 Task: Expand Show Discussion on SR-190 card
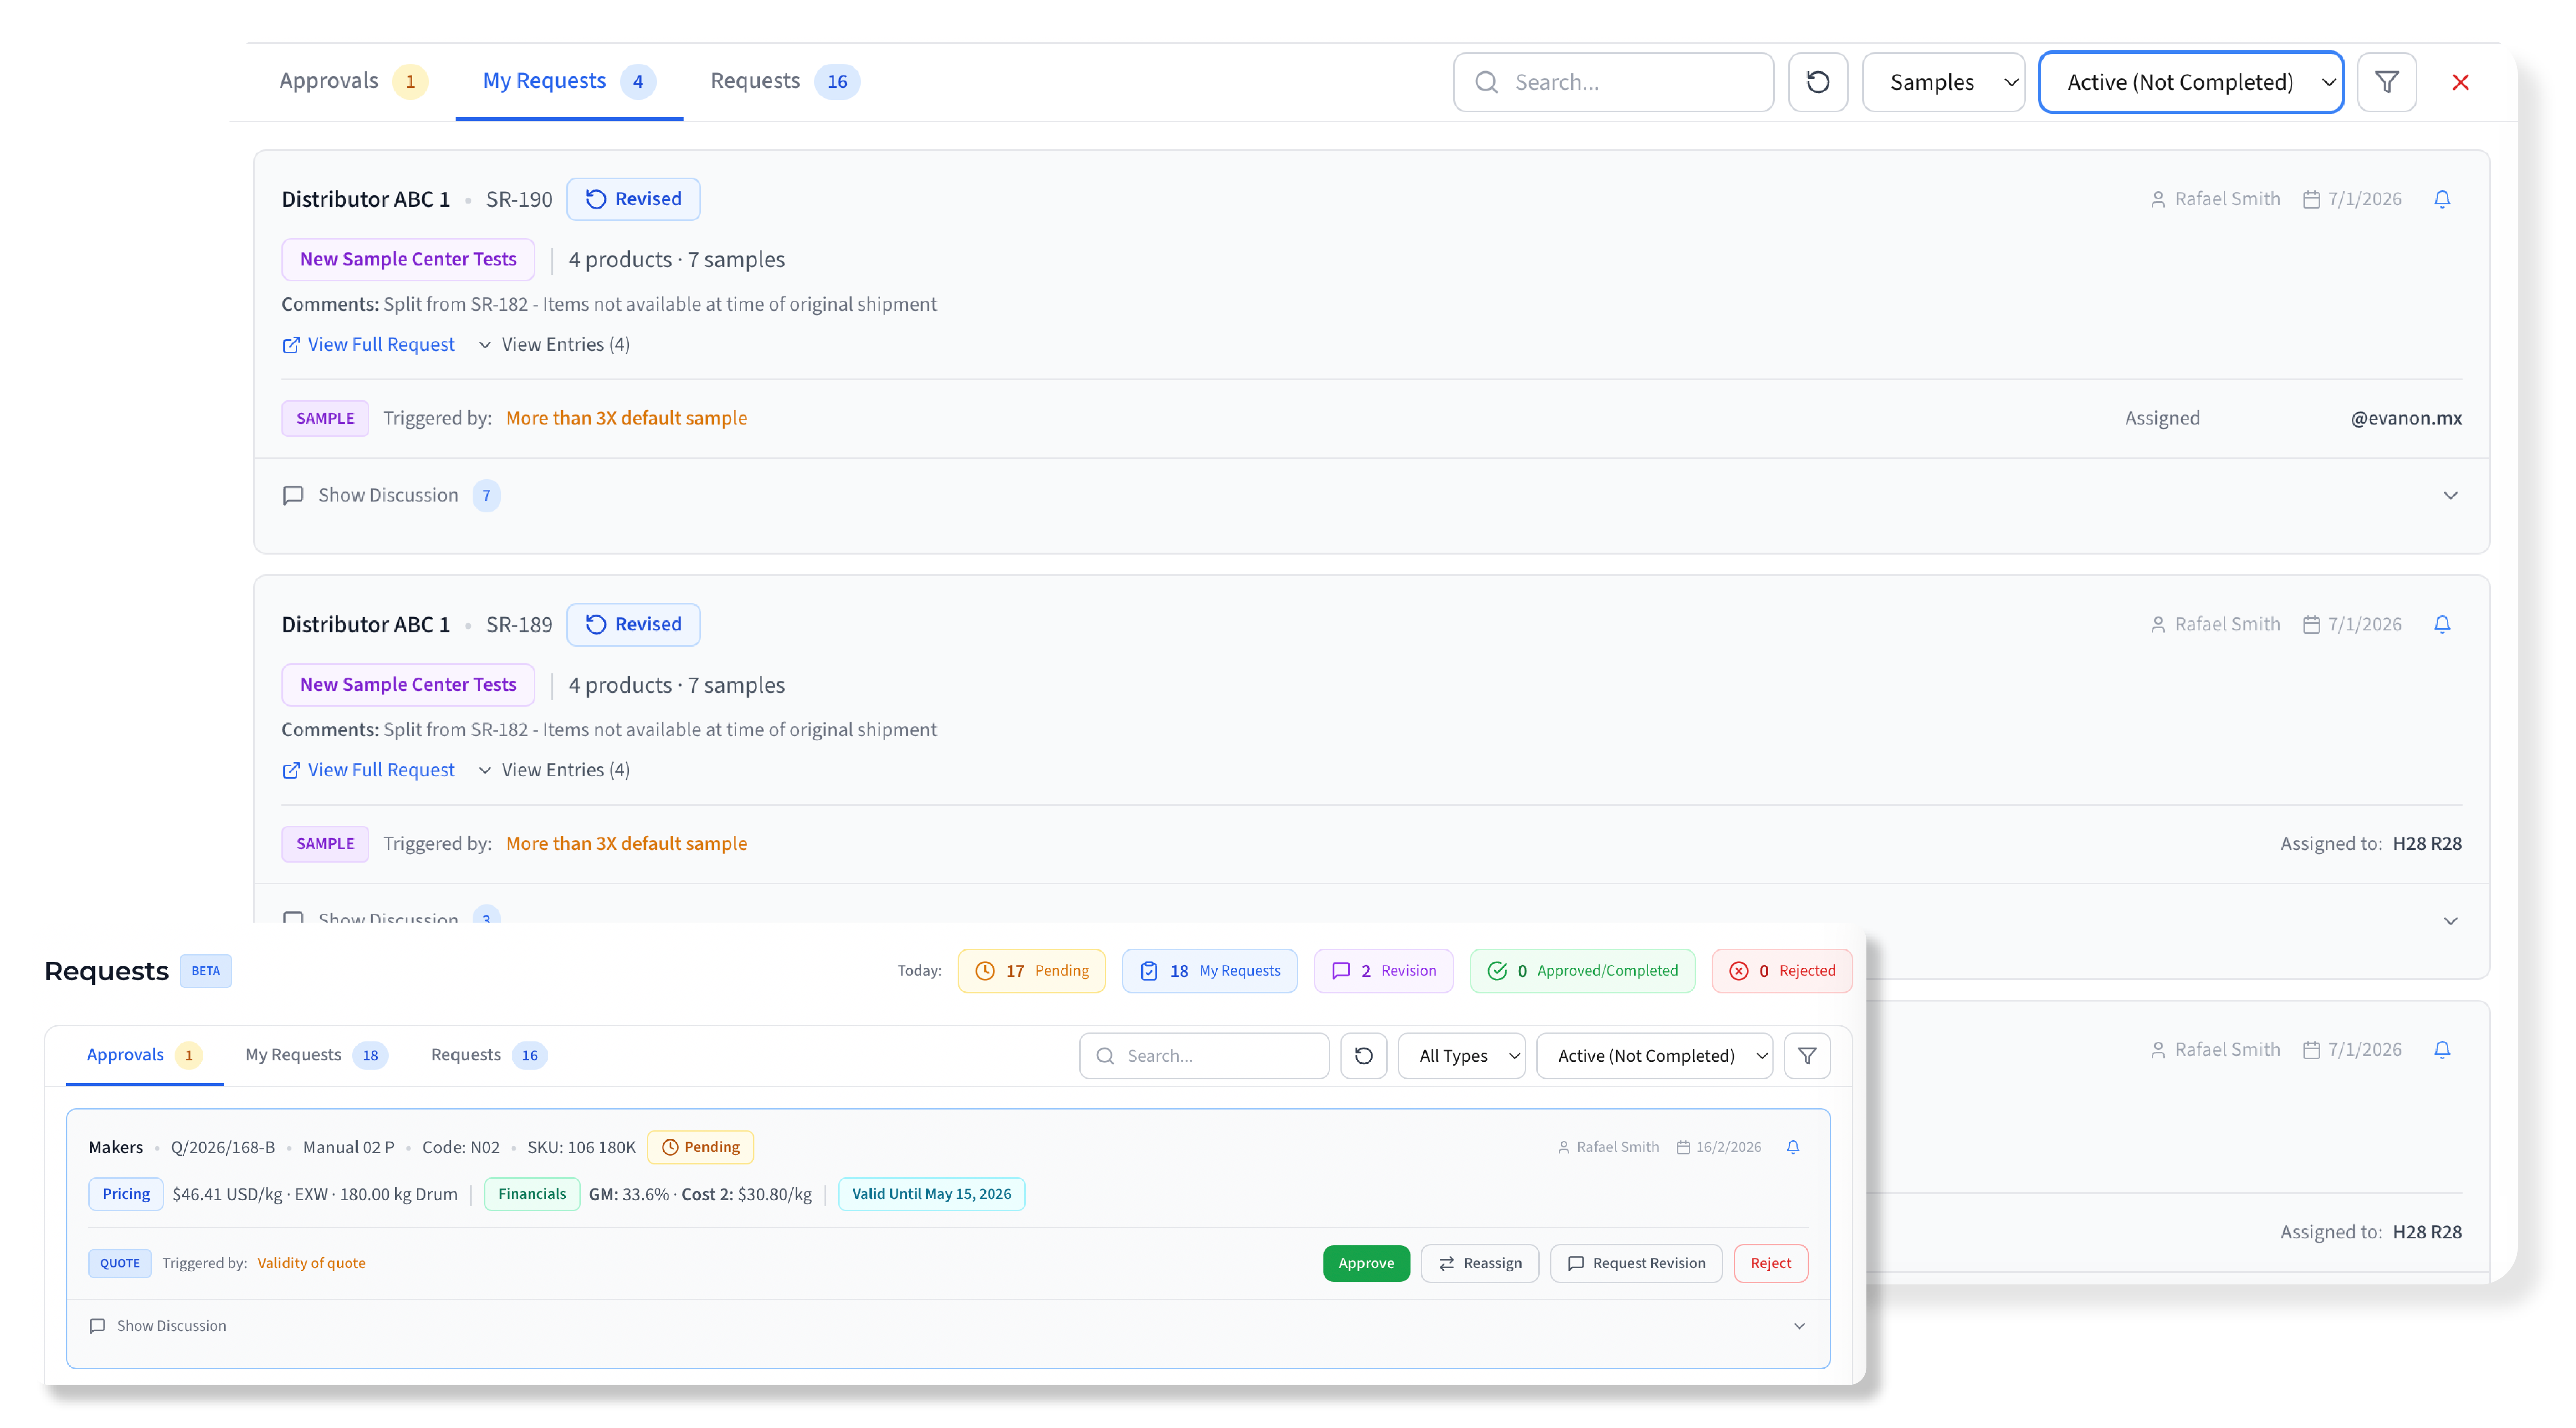[388, 495]
